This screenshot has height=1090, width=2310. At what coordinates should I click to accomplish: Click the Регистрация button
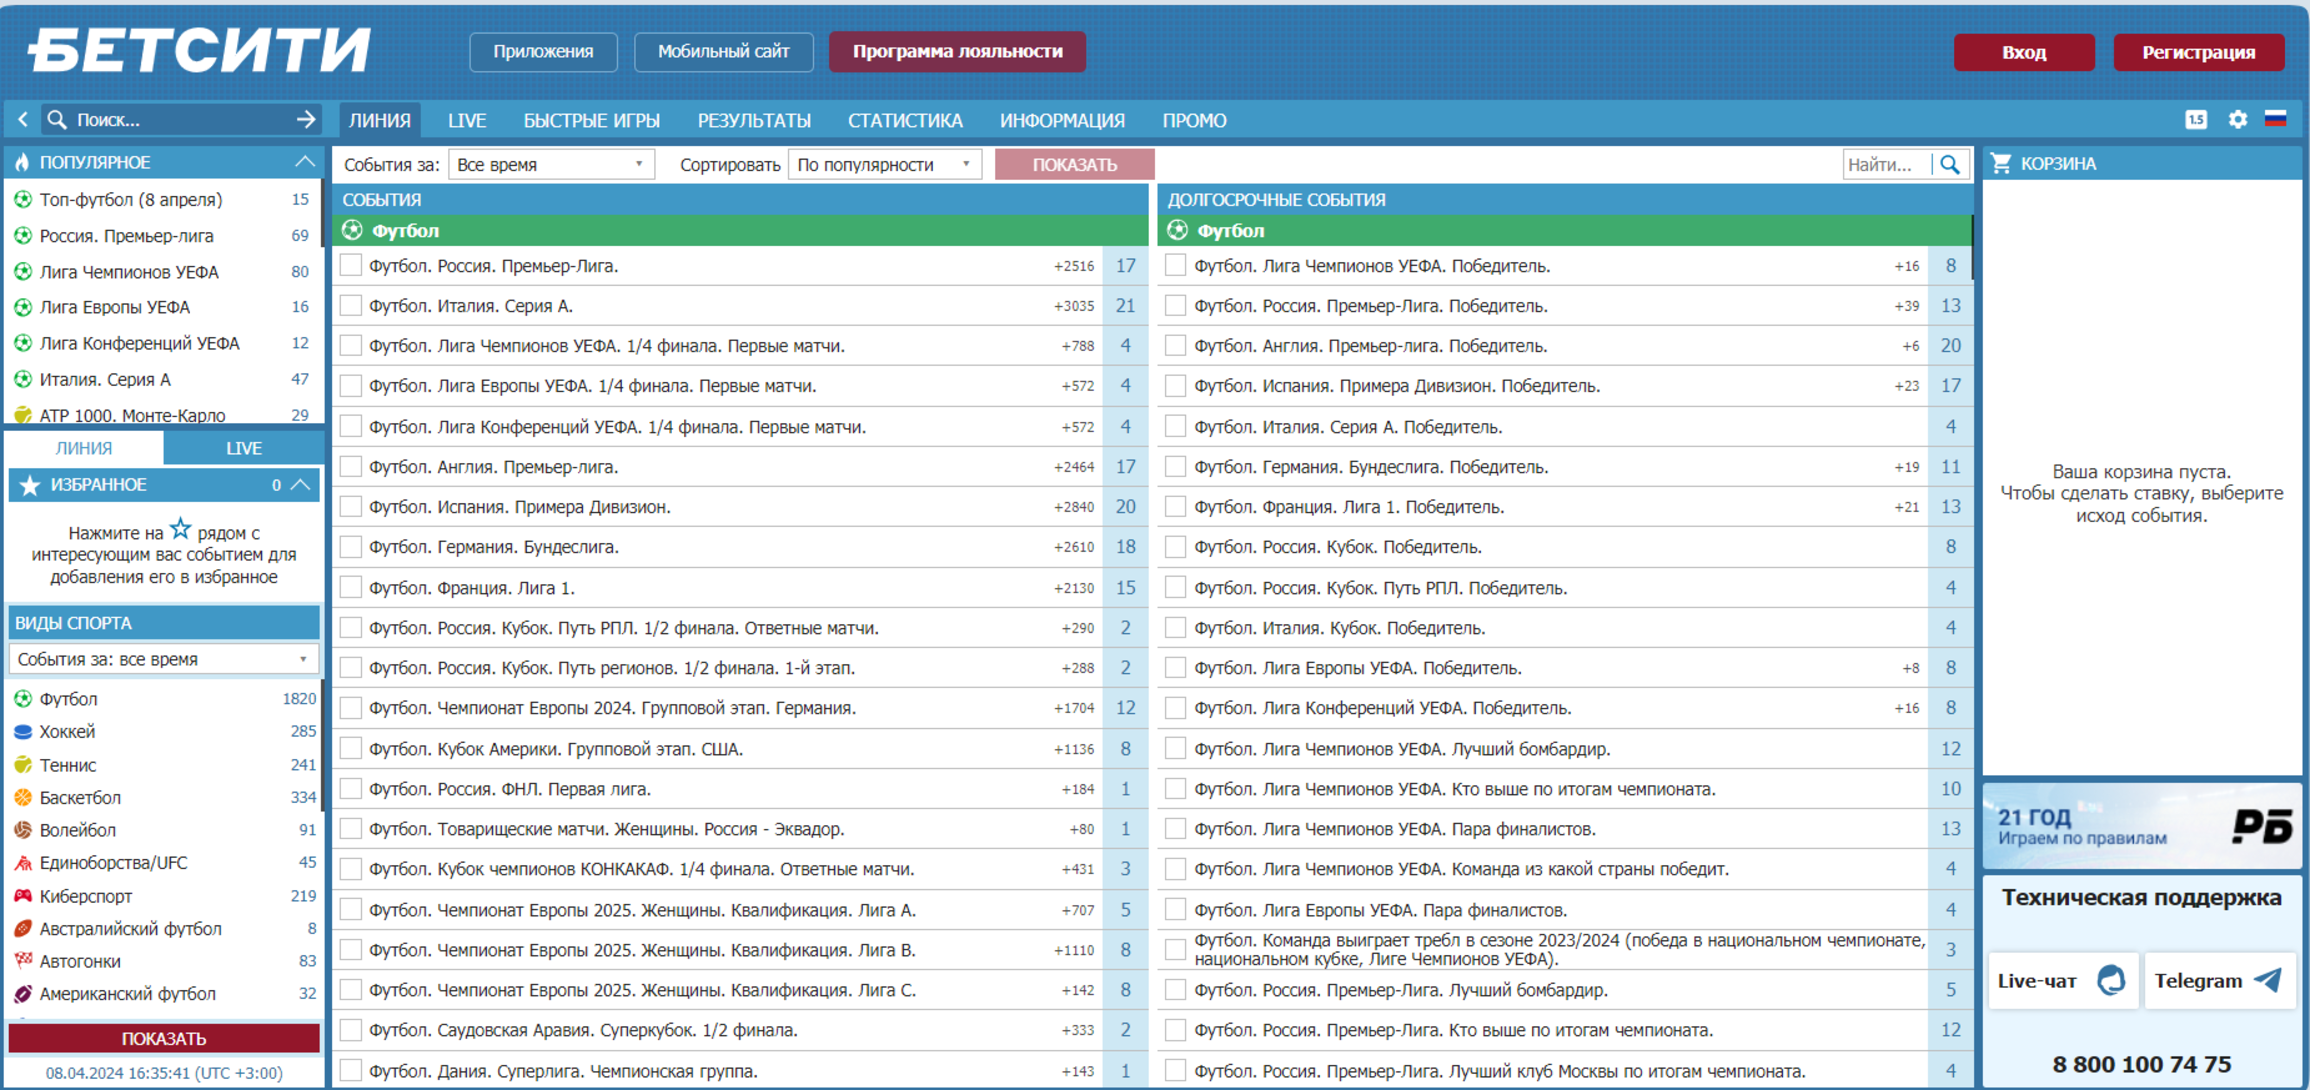(x=2198, y=52)
